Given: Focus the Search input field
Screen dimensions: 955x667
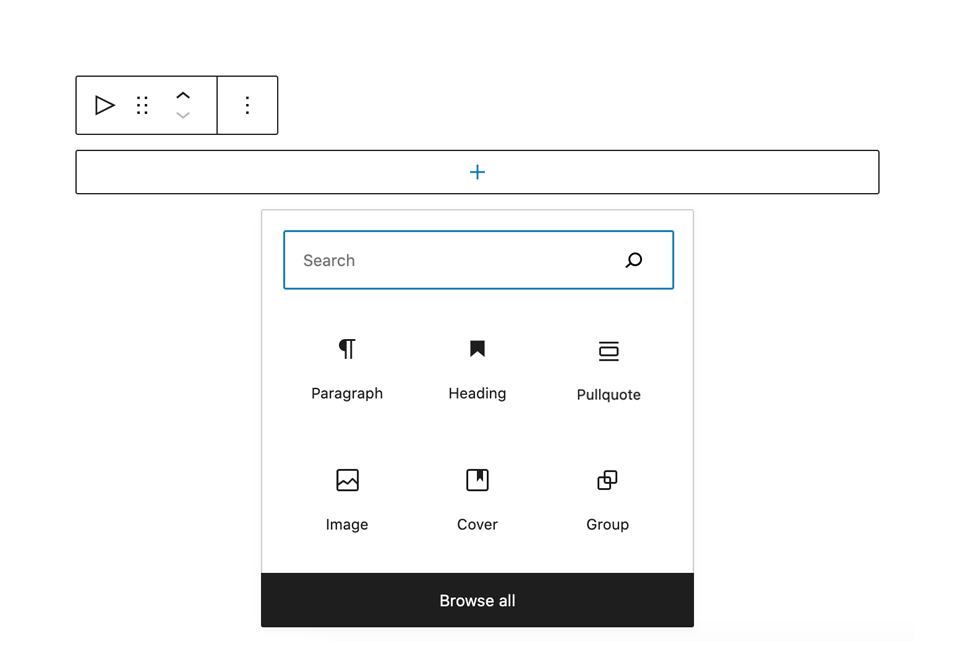Looking at the screenshot, I should click(x=479, y=260).
